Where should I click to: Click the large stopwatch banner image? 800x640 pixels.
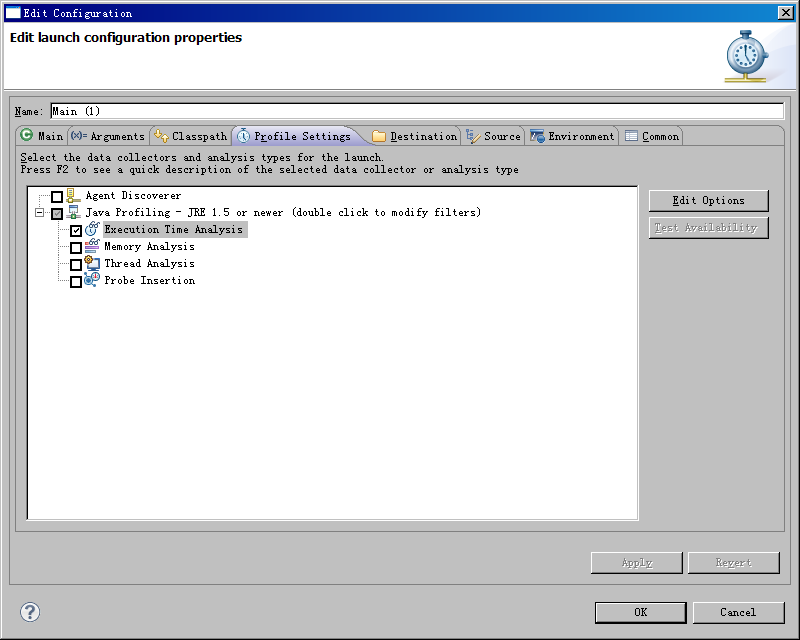[x=746, y=57]
